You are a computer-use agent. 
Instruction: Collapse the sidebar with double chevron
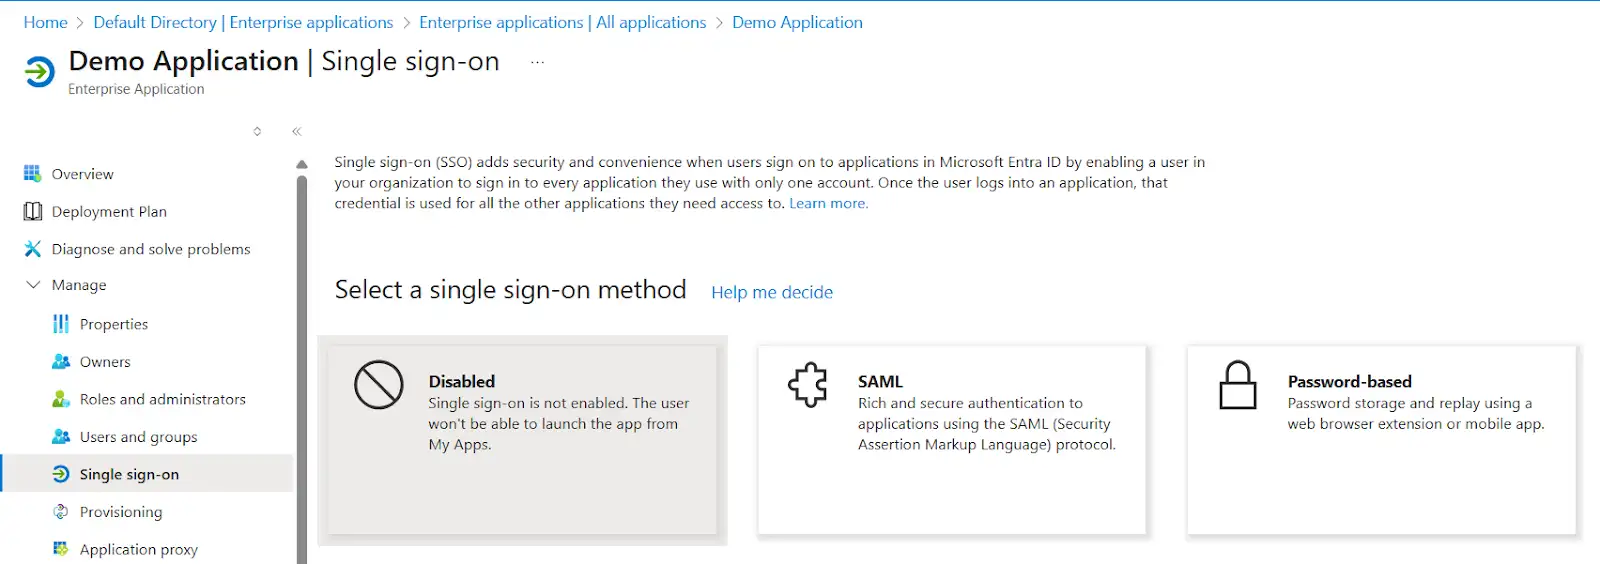pyautogui.click(x=296, y=131)
